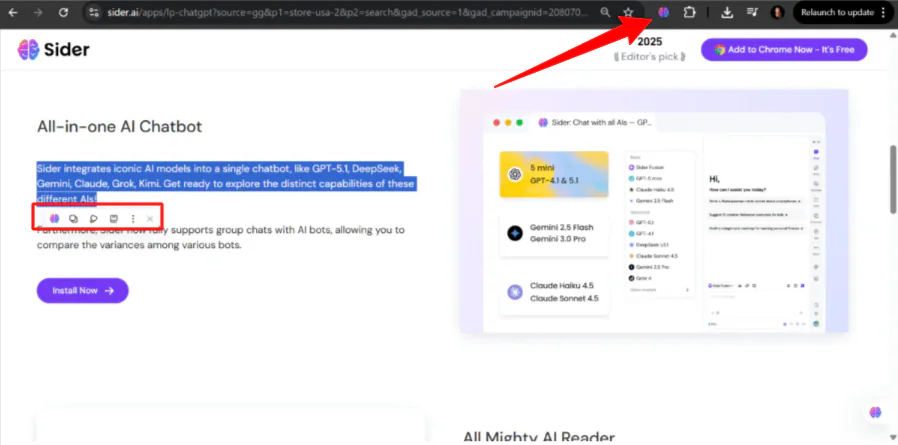This screenshot has height=445, width=898.
Task: Click the Editor's pick badge text
Action: click(649, 57)
